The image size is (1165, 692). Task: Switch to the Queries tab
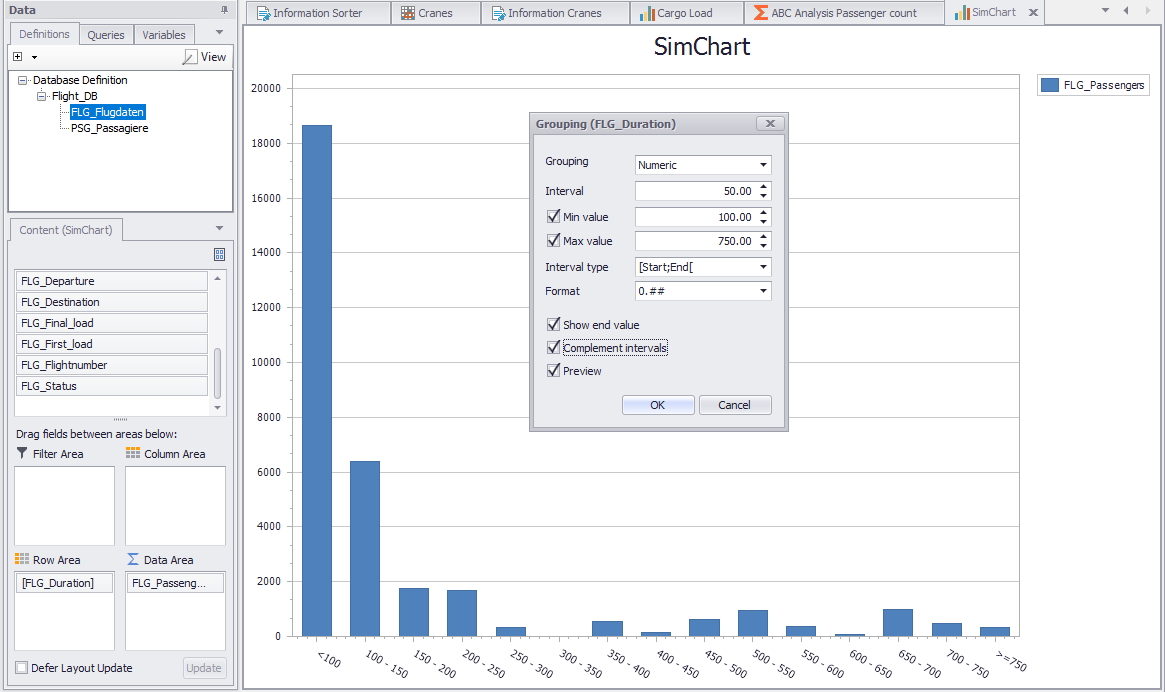(x=106, y=35)
